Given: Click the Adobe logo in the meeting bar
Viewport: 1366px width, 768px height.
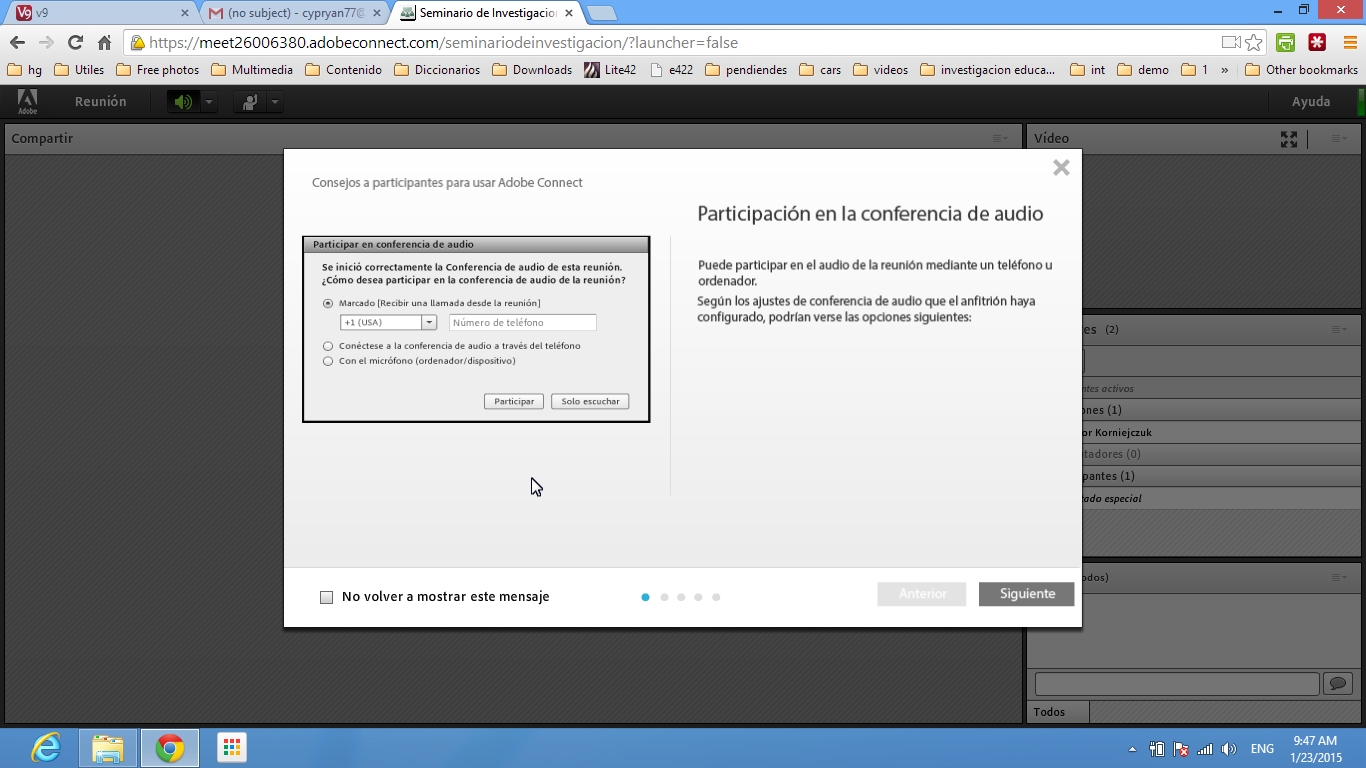Looking at the screenshot, I should tap(27, 101).
